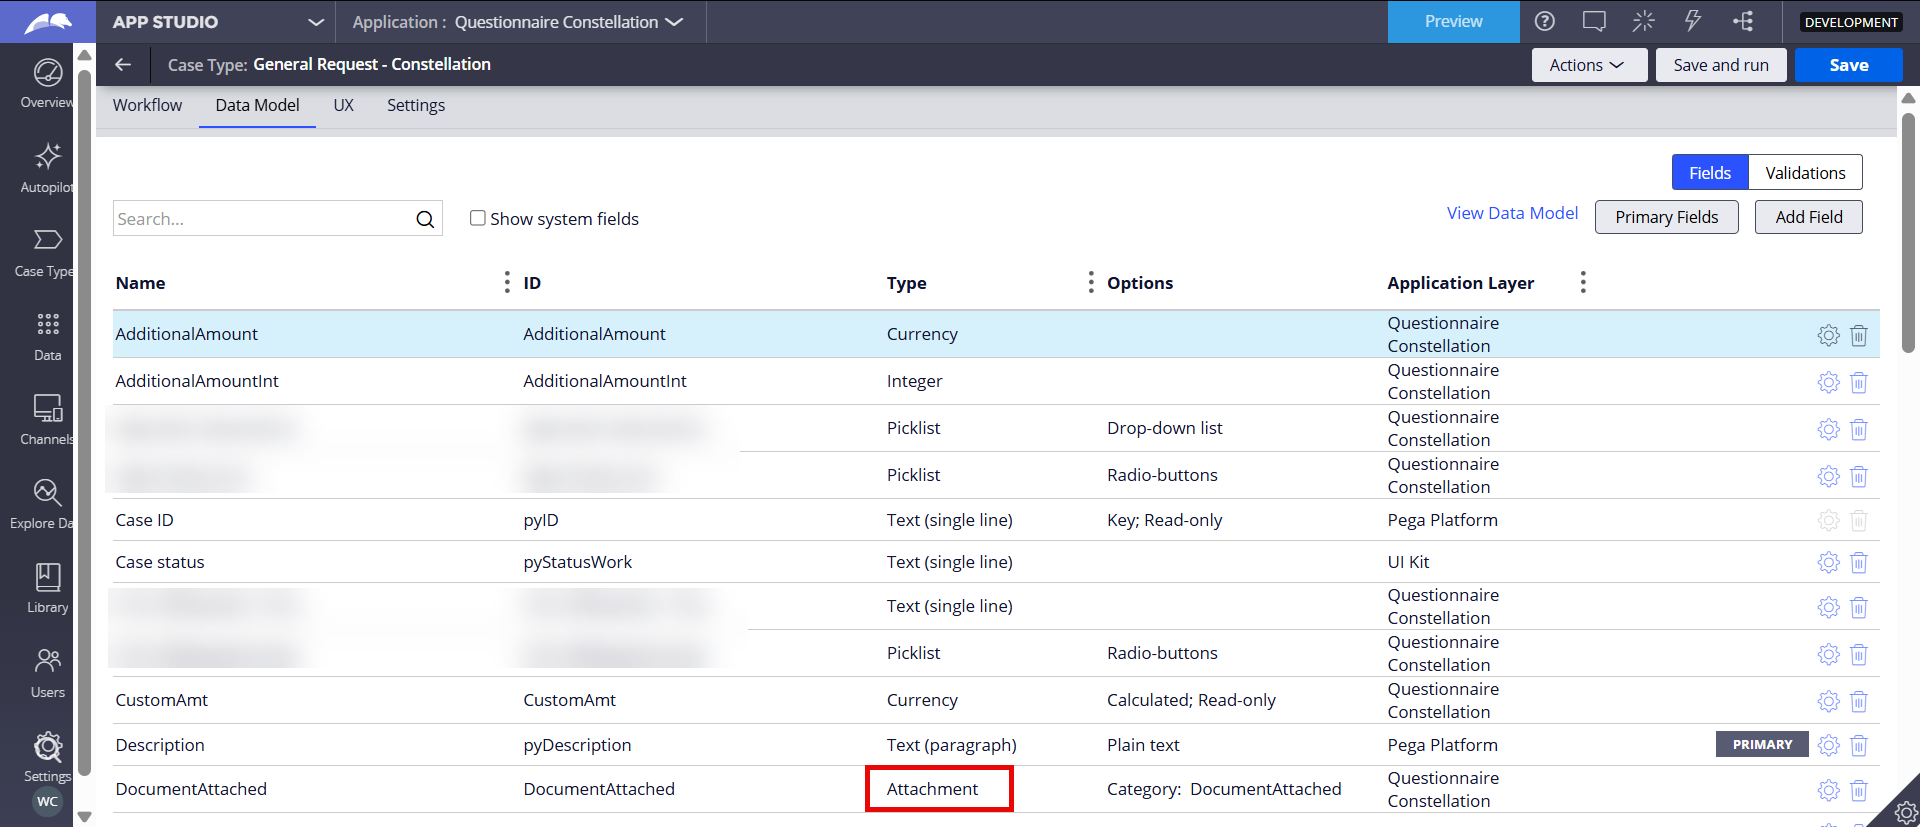Click the lightning bolt icon in header
The image size is (1920, 827).
click(1693, 21)
